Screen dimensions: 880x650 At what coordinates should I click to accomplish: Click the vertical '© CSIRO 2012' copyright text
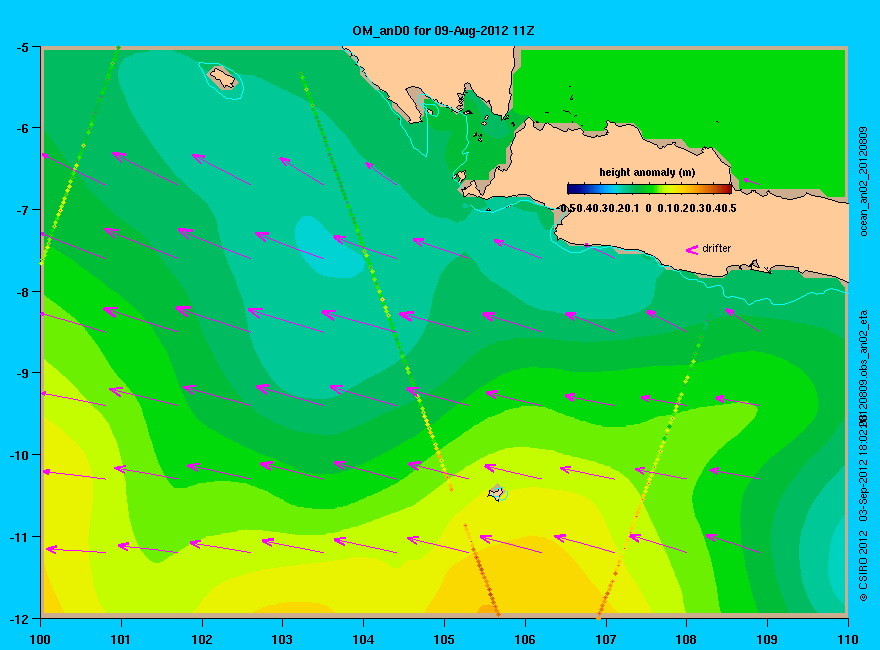864,564
